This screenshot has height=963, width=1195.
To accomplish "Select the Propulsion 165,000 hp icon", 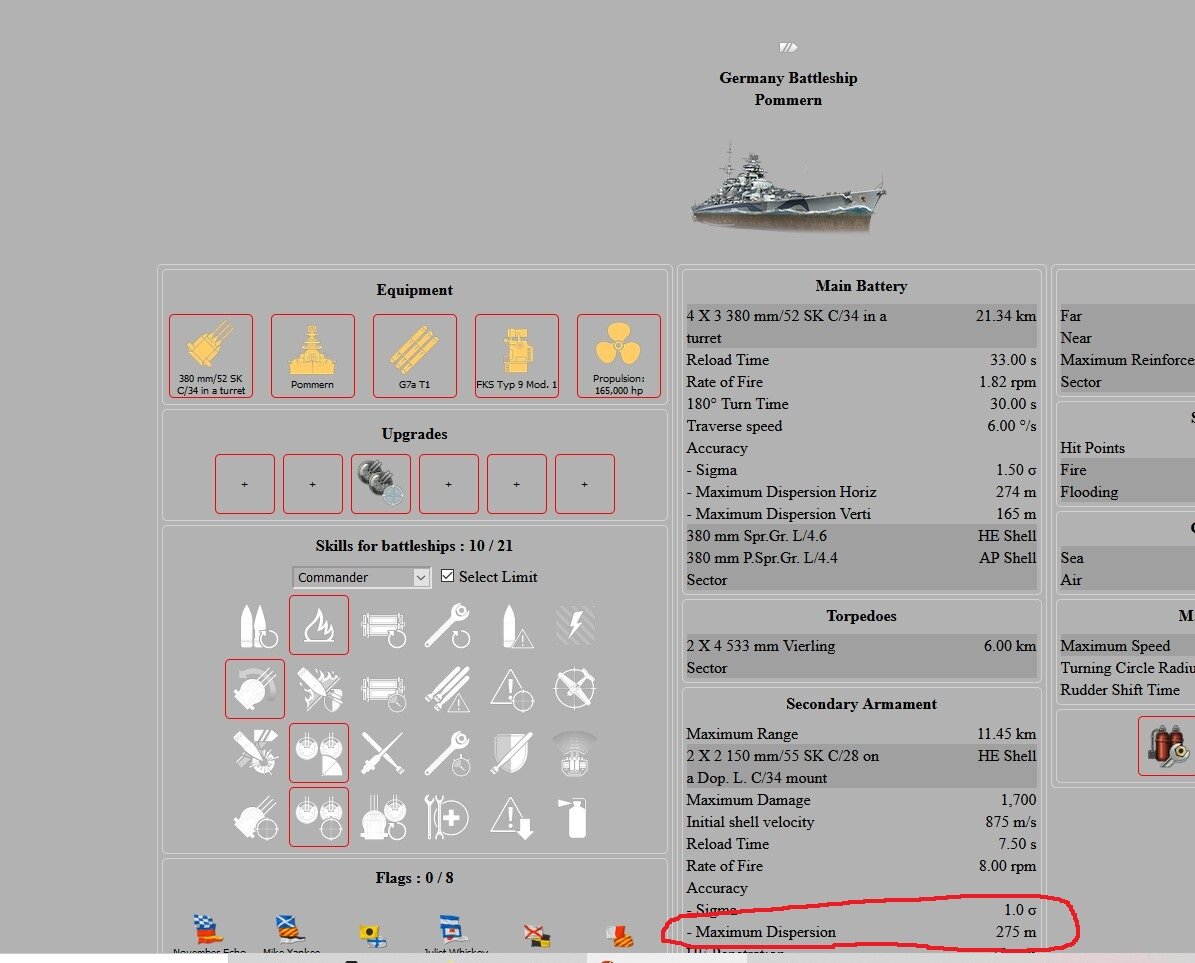I will [619, 356].
